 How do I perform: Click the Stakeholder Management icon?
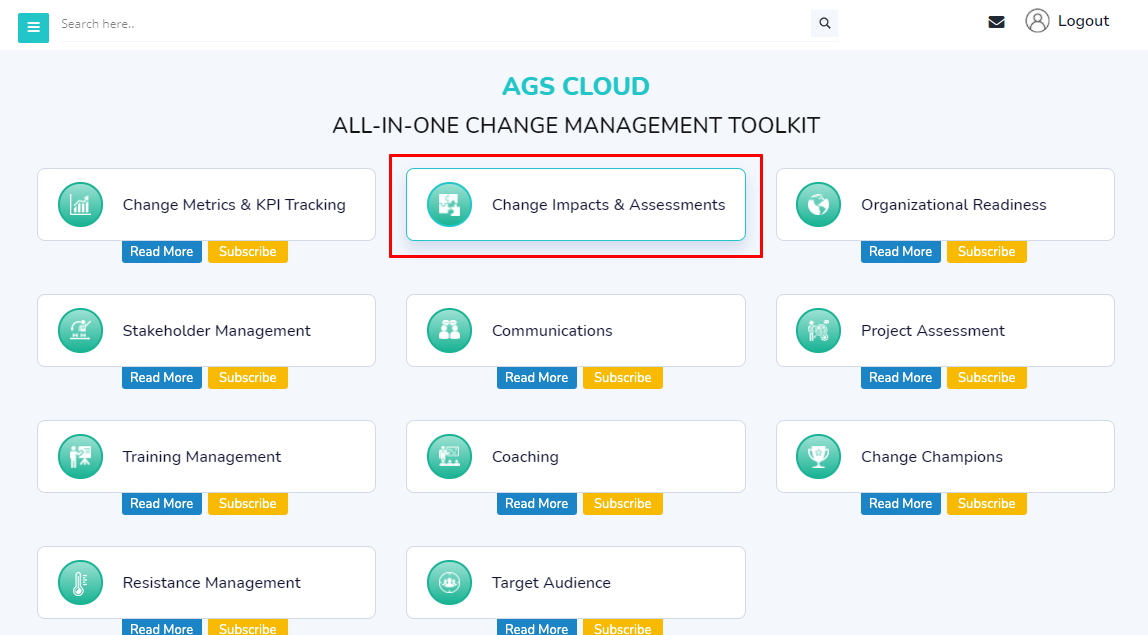[x=81, y=330]
